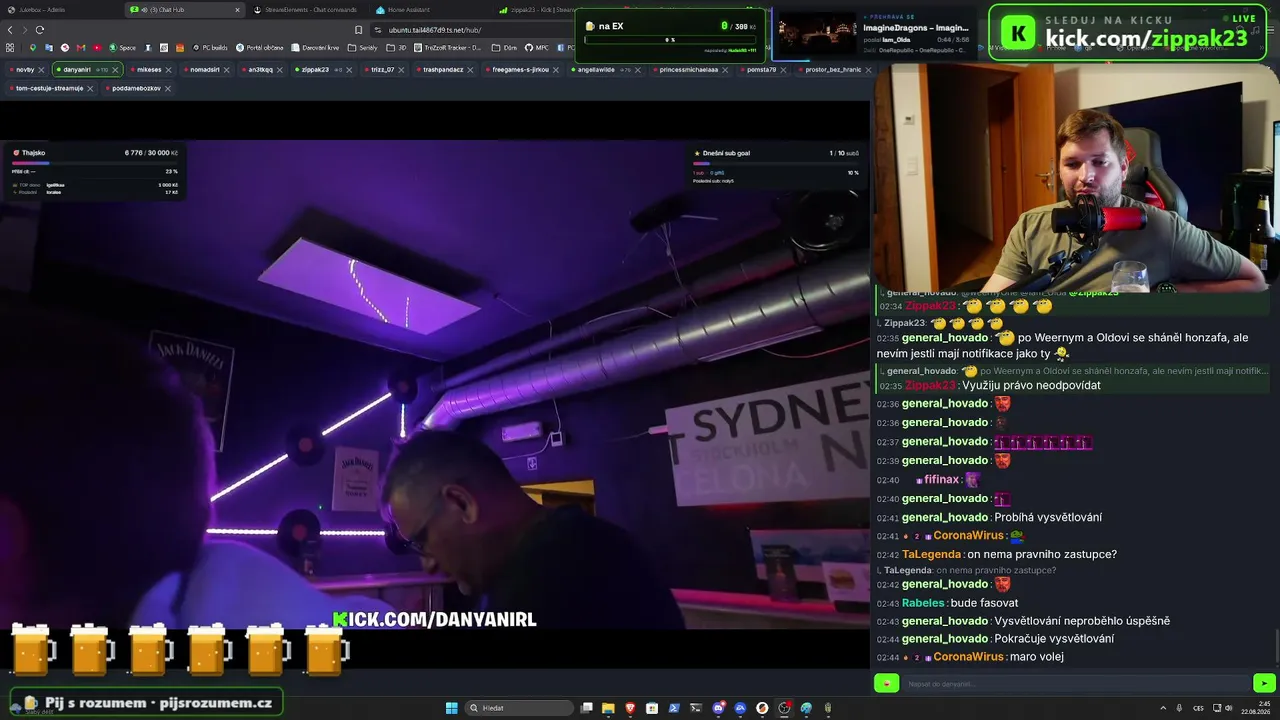This screenshot has height=720, width=1280.
Task: Open the Space bookmark
Action: click(x=122, y=47)
